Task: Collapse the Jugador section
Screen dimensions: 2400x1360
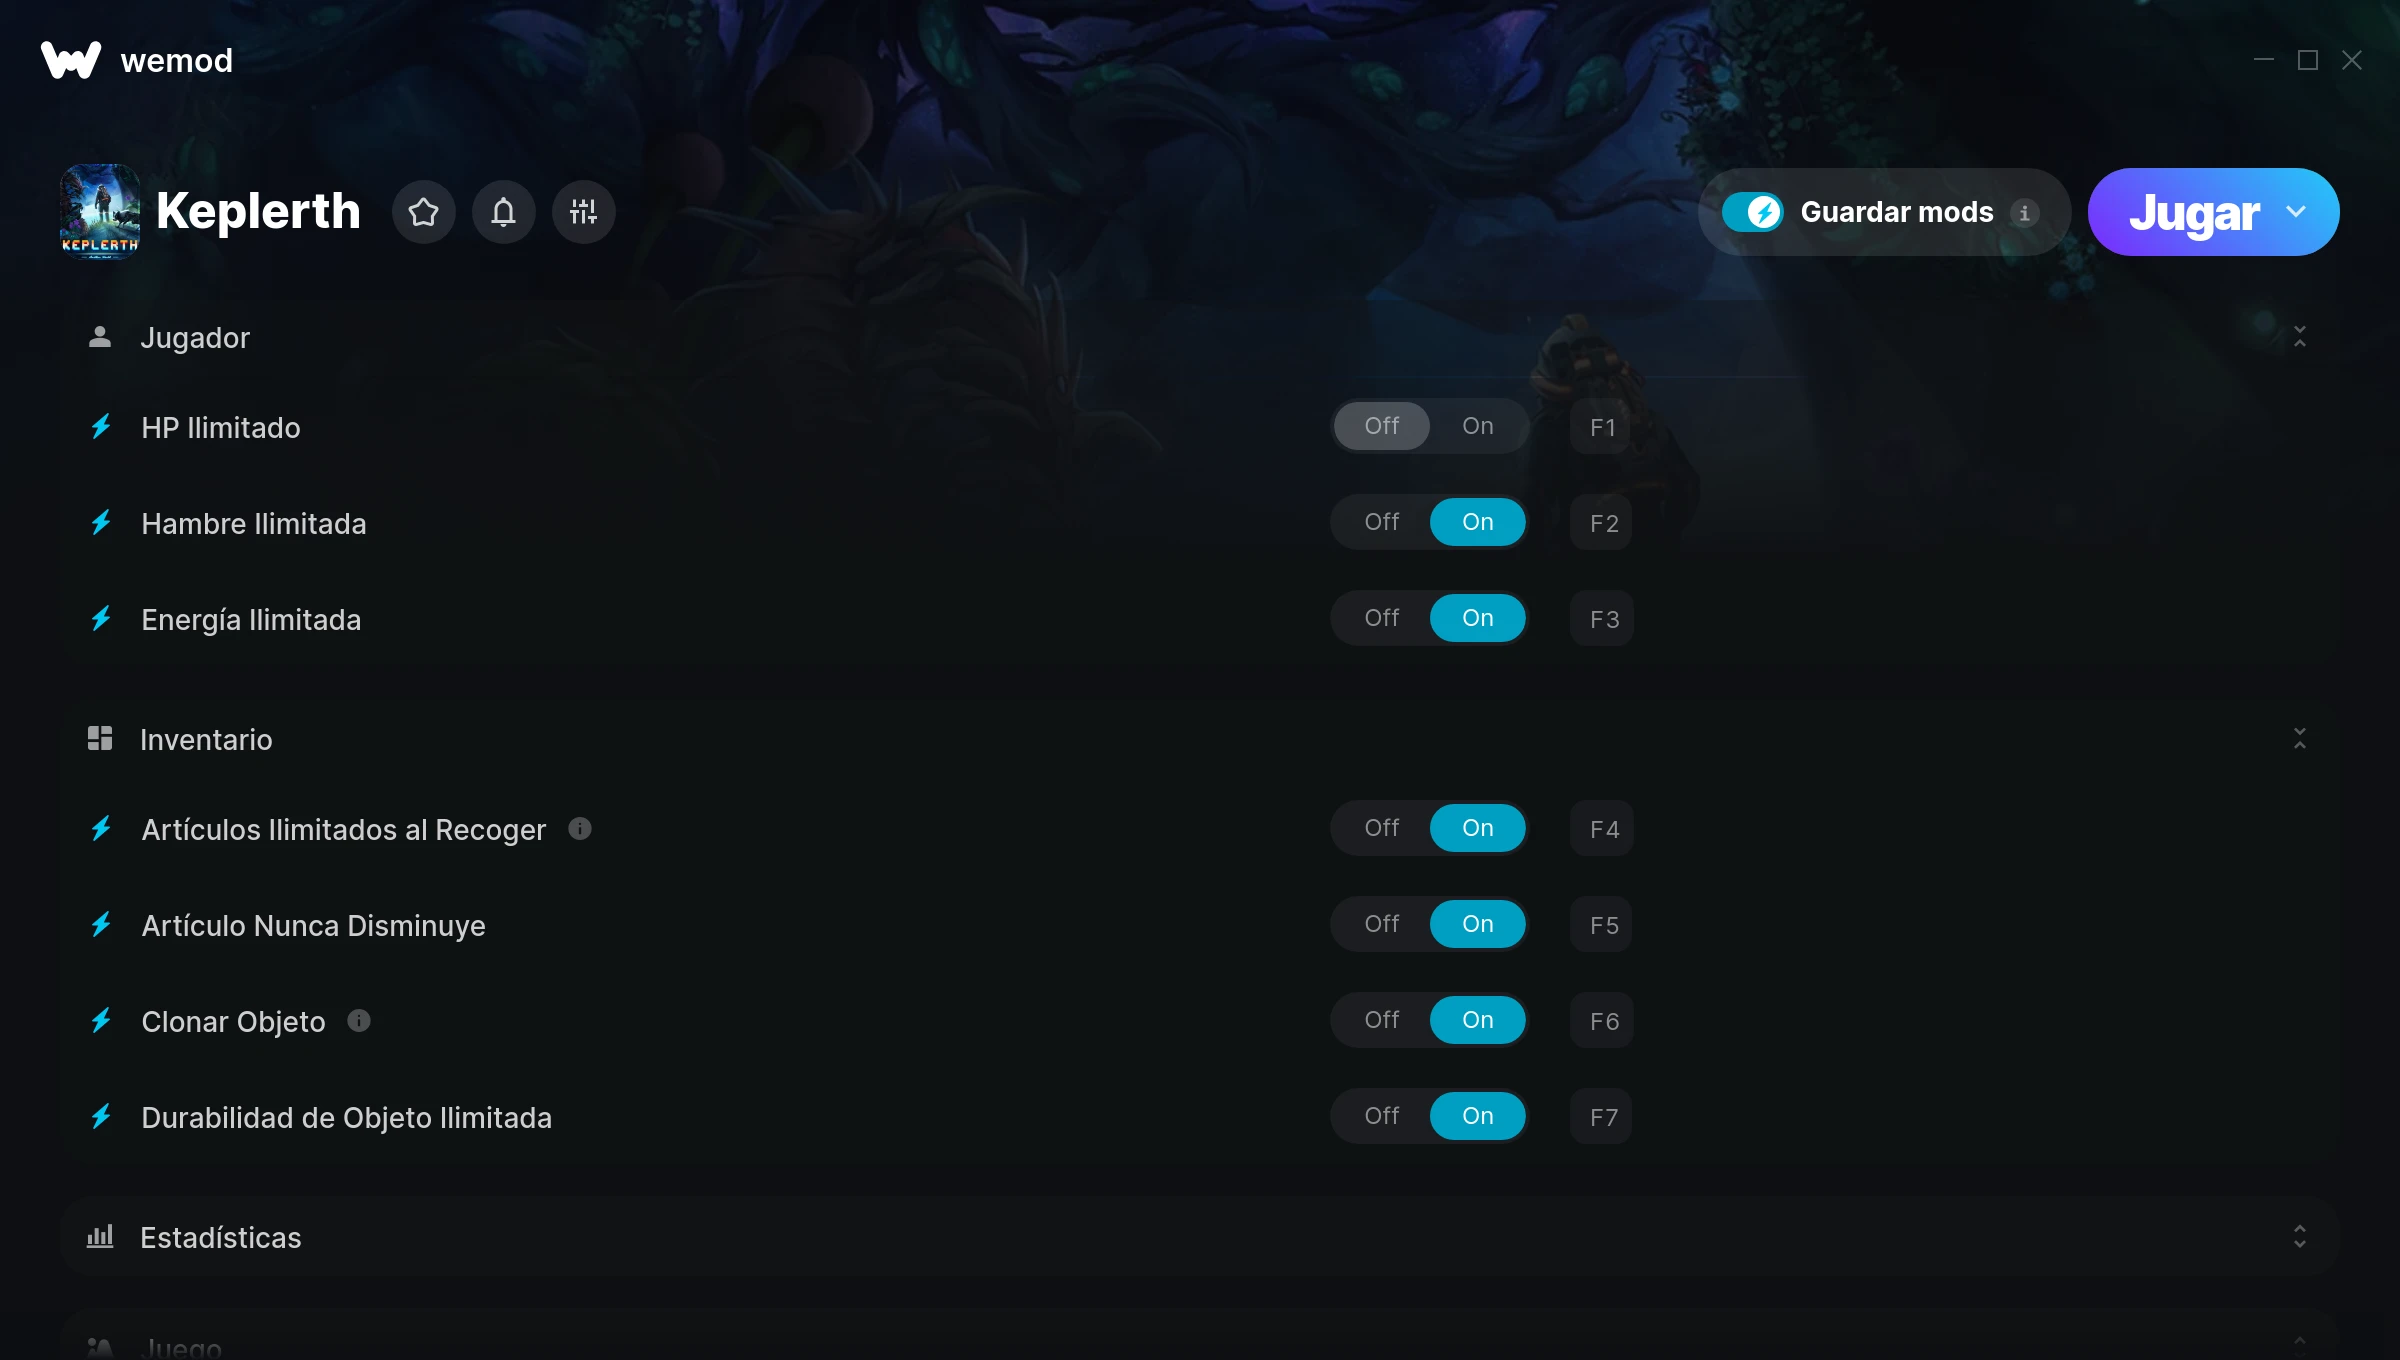Action: (2300, 337)
